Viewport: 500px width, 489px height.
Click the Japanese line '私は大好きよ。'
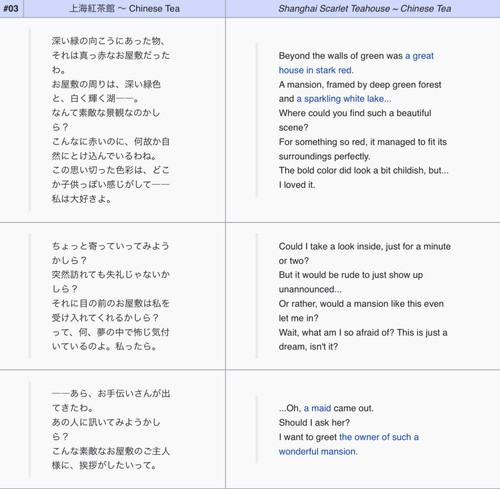[82, 199]
